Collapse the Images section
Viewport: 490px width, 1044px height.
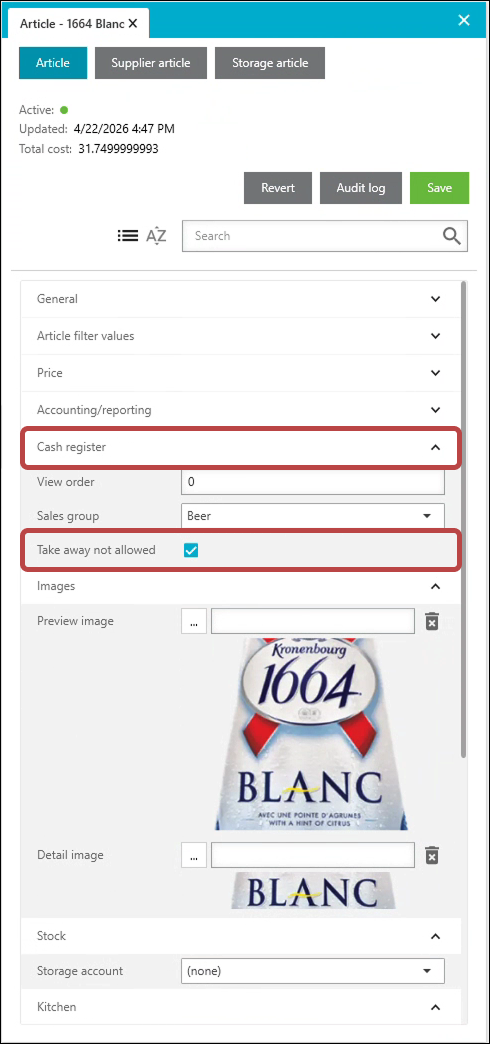240,586
